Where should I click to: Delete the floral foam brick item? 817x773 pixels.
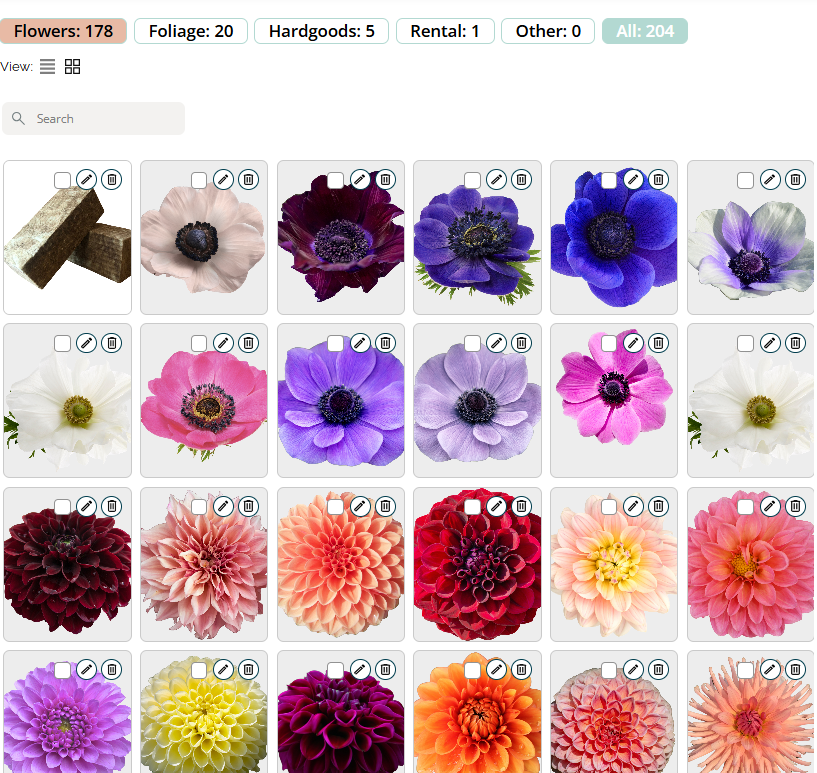pyautogui.click(x=112, y=179)
